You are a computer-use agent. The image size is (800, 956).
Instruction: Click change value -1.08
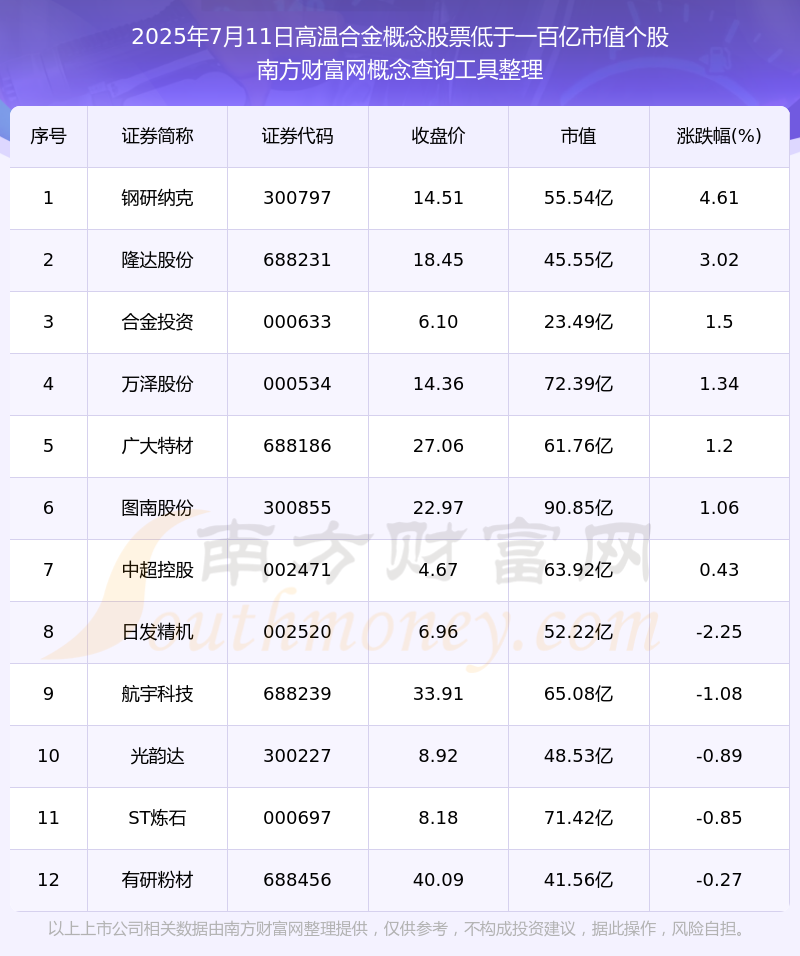[x=720, y=694]
